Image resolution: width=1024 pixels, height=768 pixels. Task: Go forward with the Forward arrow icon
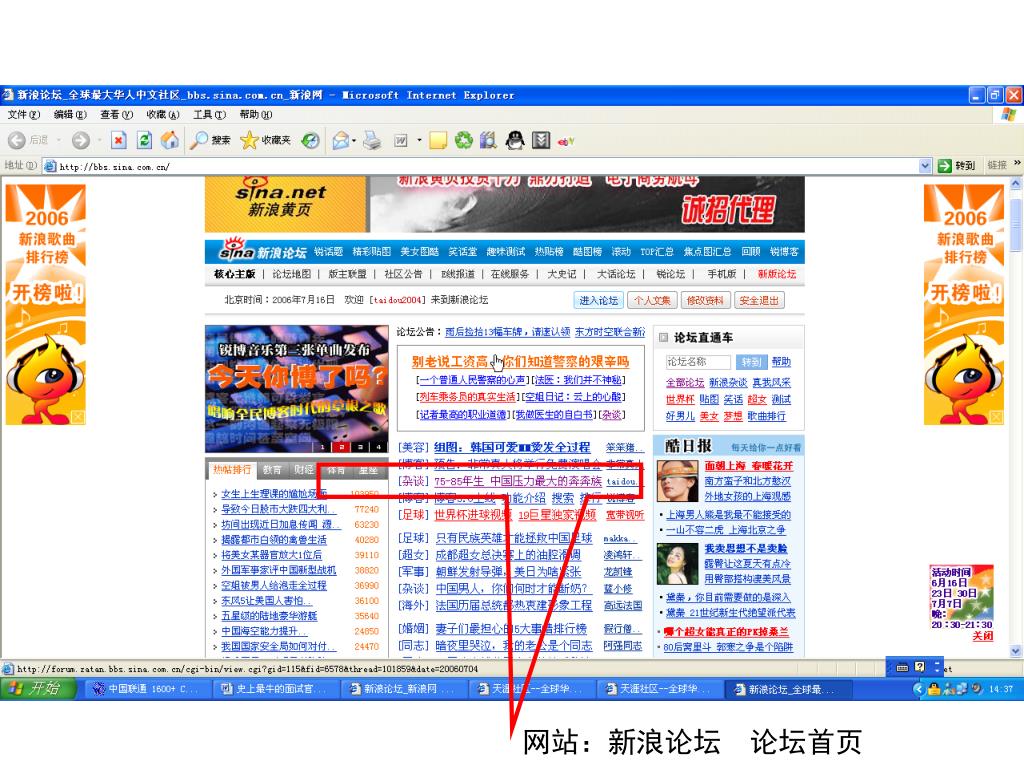tap(81, 140)
